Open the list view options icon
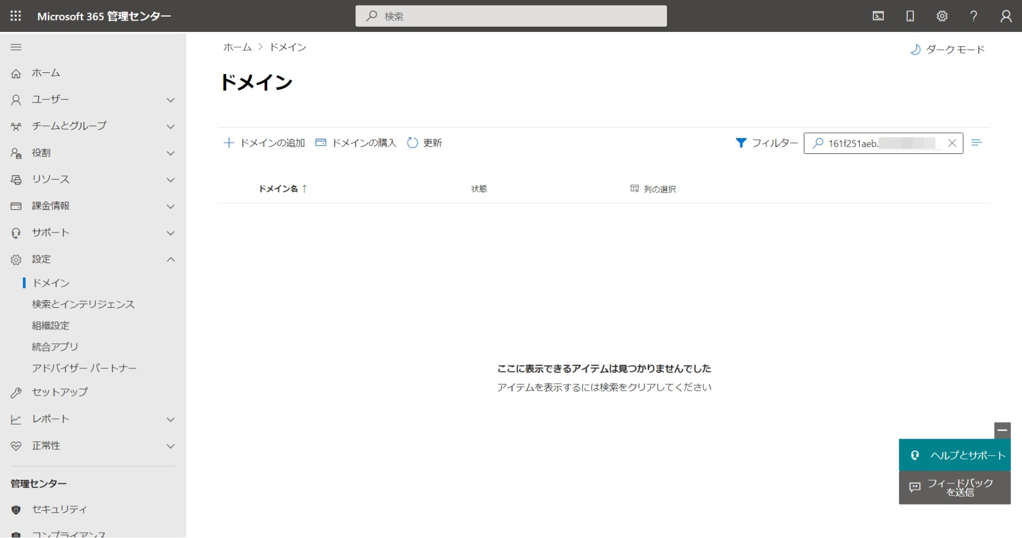The width and height of the screenshot is (1022, 538). coord(977,143)
